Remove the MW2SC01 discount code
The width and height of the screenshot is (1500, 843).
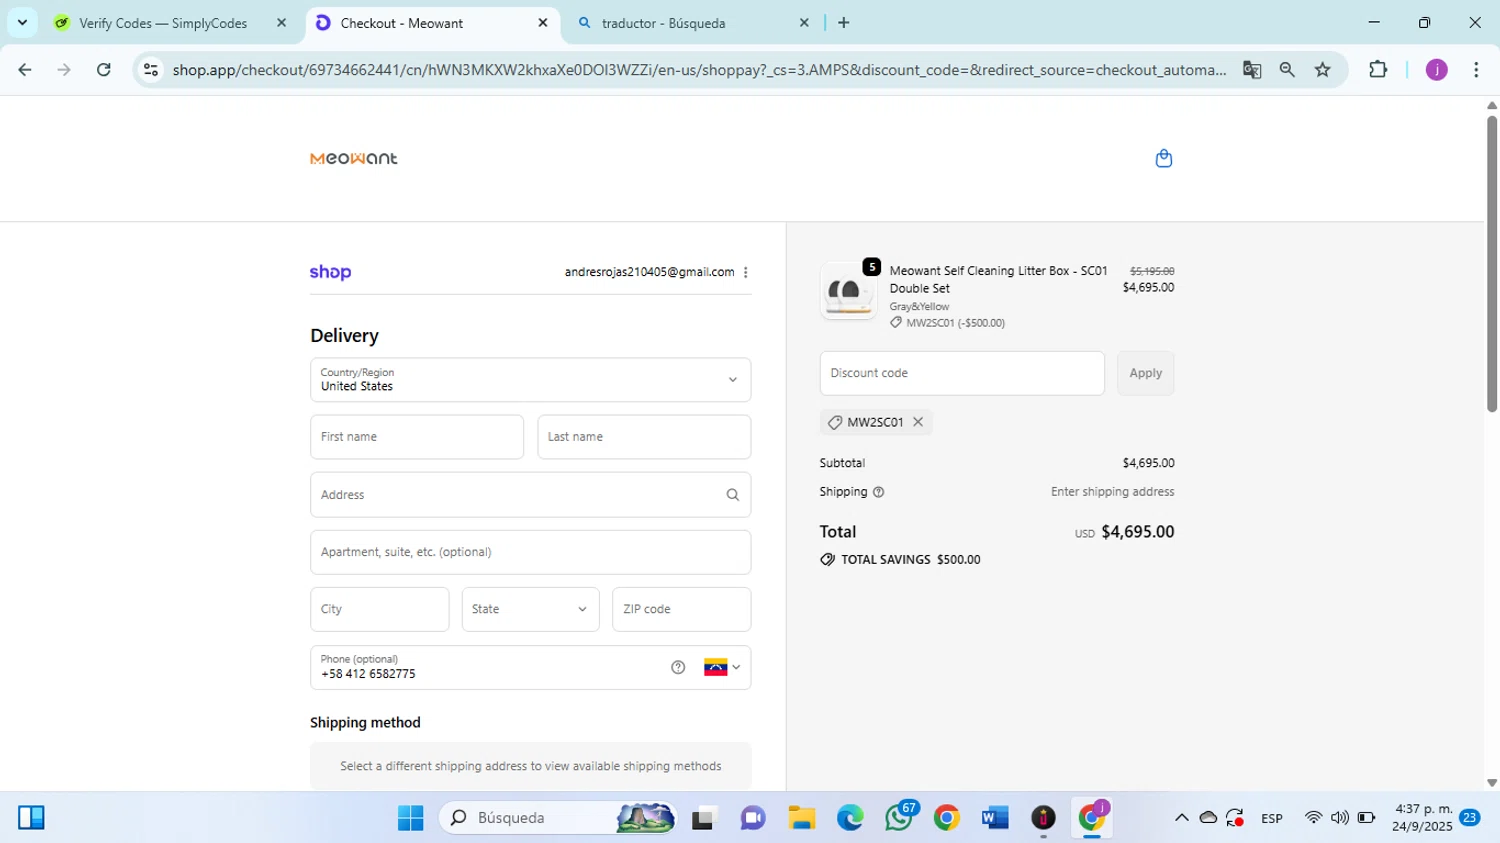[918, 422]
